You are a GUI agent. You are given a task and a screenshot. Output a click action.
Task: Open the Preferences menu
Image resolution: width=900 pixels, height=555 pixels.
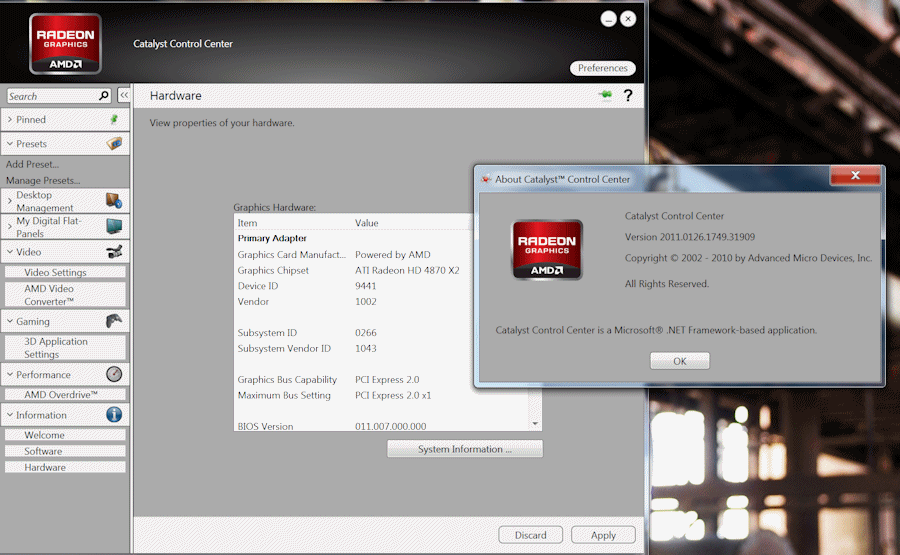point(602,68)
